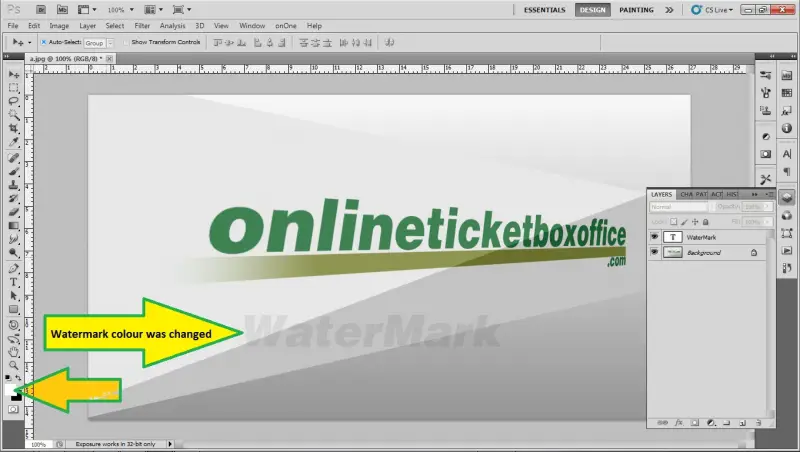Screen dimensions: 800x452
Task: Select the 3D Orbit camera tool
Action: coord(14,339)
